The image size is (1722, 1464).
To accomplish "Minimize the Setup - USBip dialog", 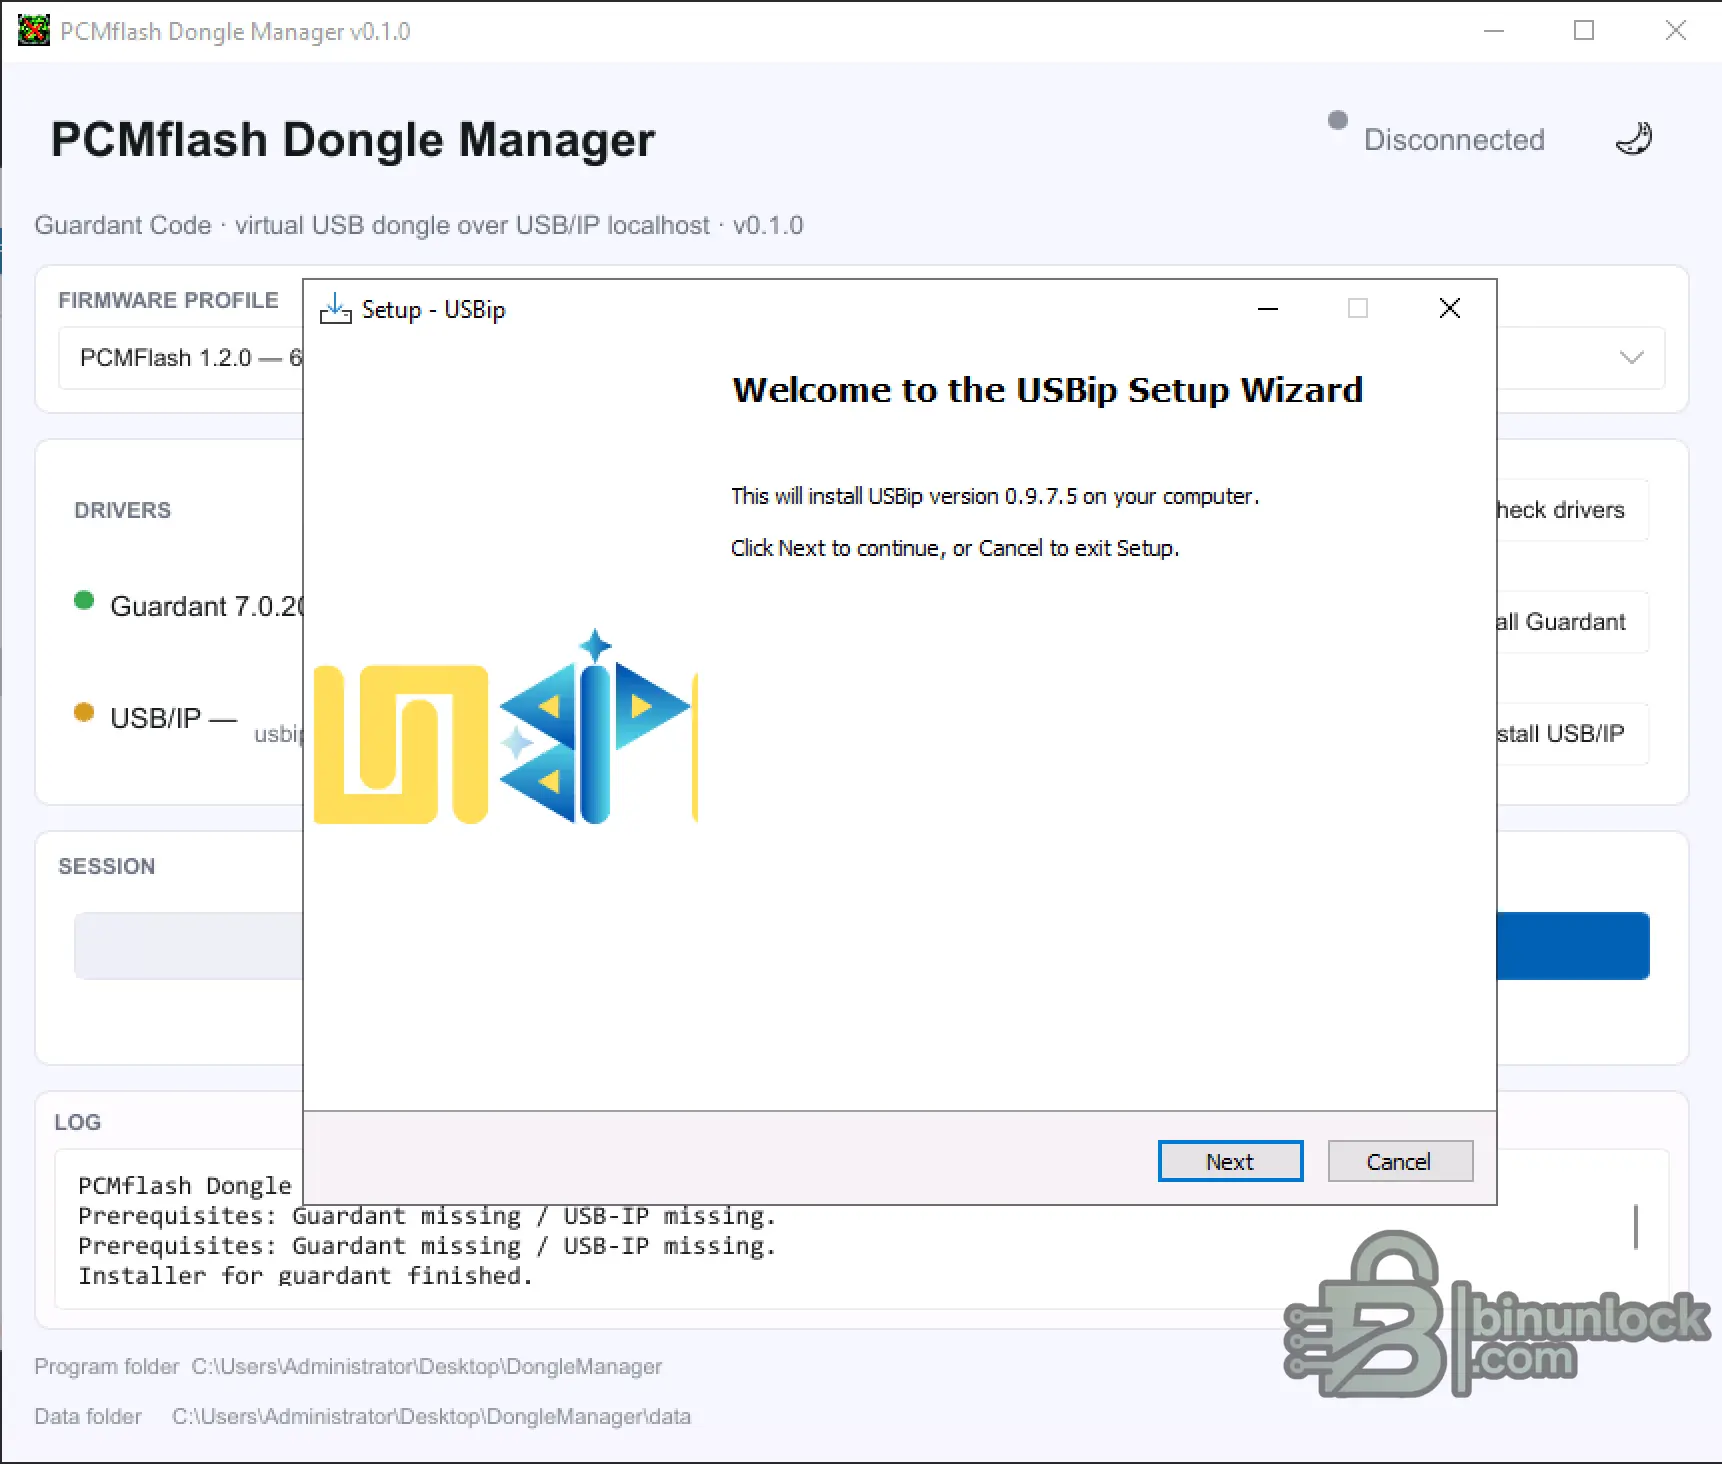I will click(x=1268, y=309).
